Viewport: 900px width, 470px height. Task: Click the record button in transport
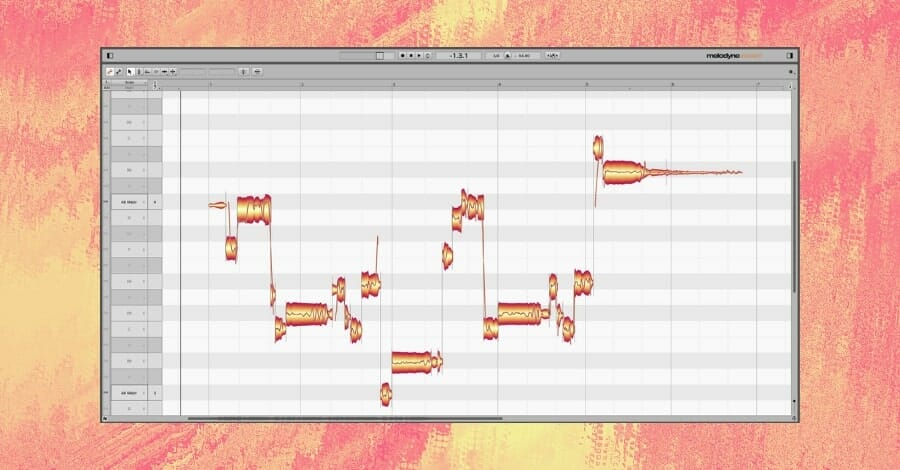pyautogui.click(x=402, y=56)
